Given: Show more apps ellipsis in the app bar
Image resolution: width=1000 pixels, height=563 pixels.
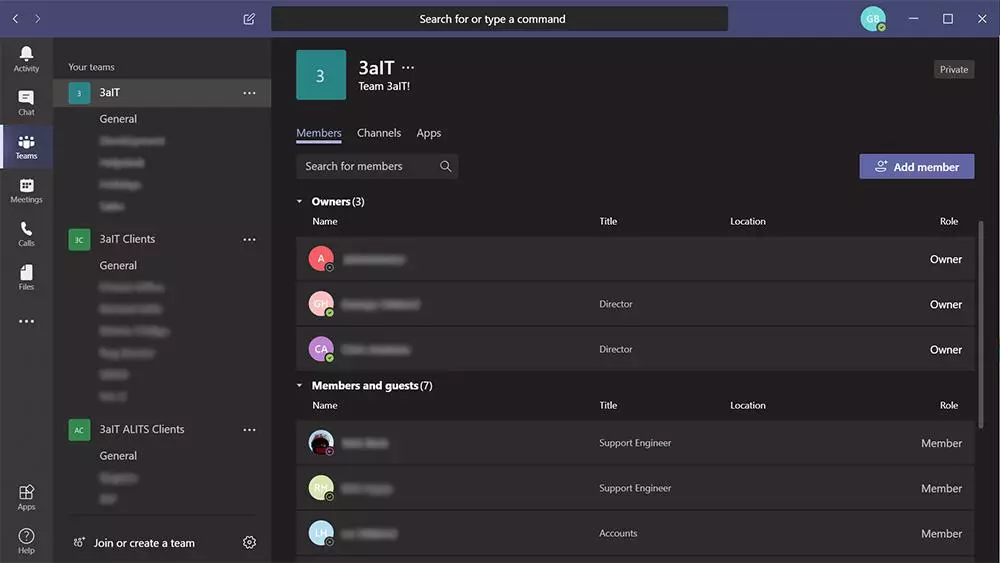Looking at the screenshot, I should click(26, 321).
